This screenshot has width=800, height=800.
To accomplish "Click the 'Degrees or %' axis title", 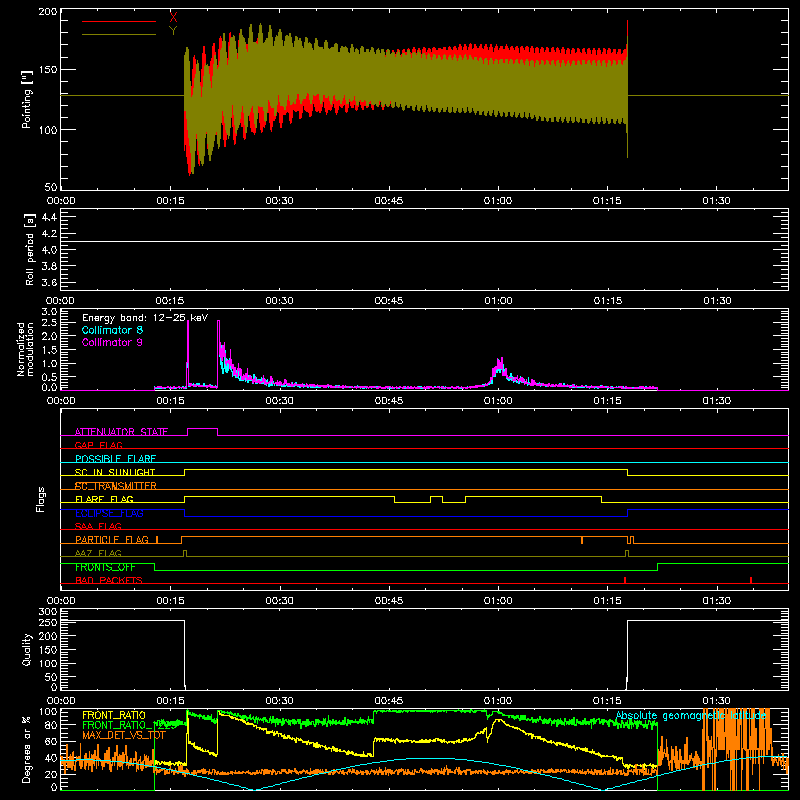I will (x=27, y=749).
